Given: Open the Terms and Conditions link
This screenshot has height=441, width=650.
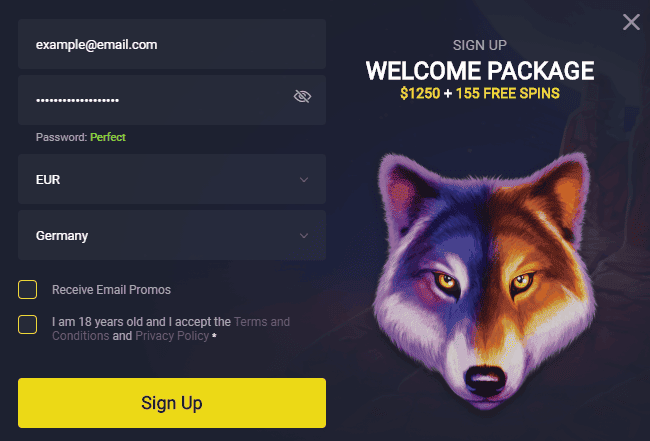Looking at the screenshot, I should [171, 329].
